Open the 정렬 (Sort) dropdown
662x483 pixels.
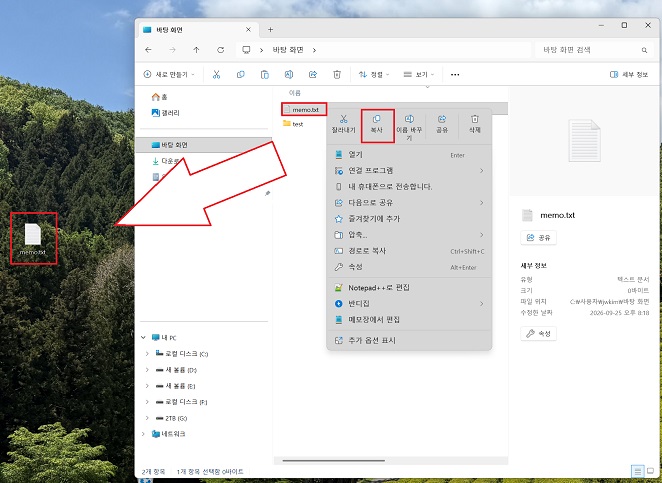[x=374, y=74]
